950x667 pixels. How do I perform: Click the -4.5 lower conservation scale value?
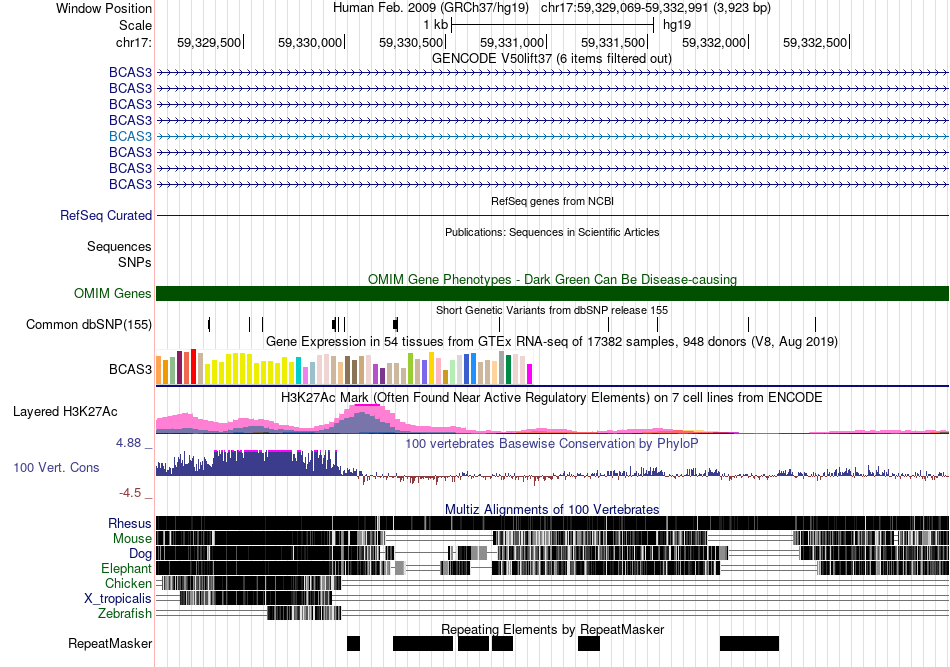point(130,493)
